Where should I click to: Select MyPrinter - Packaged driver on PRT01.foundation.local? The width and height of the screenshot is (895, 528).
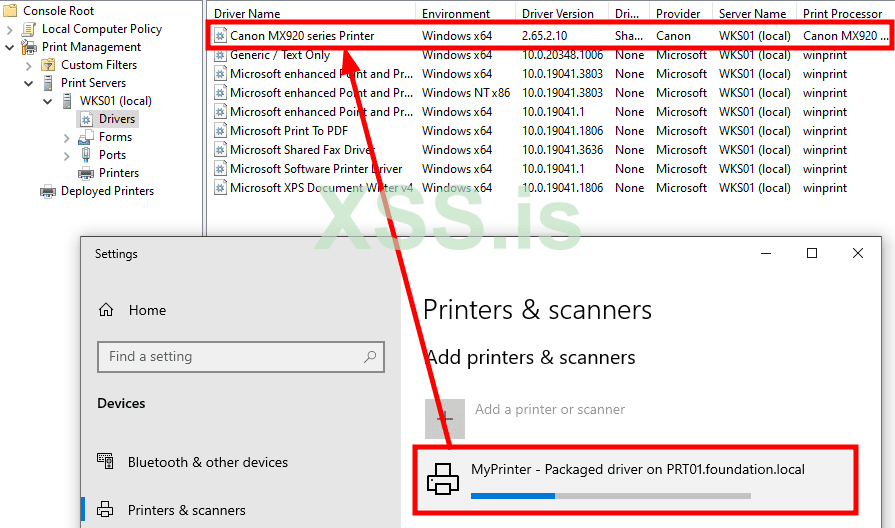click(x=638, y=469)
